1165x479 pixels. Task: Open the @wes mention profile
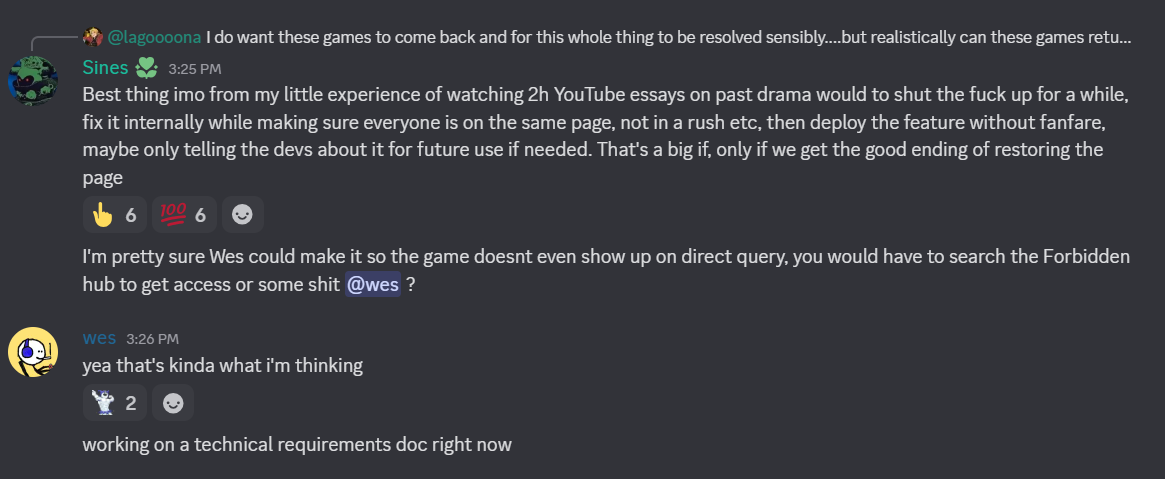373,285
